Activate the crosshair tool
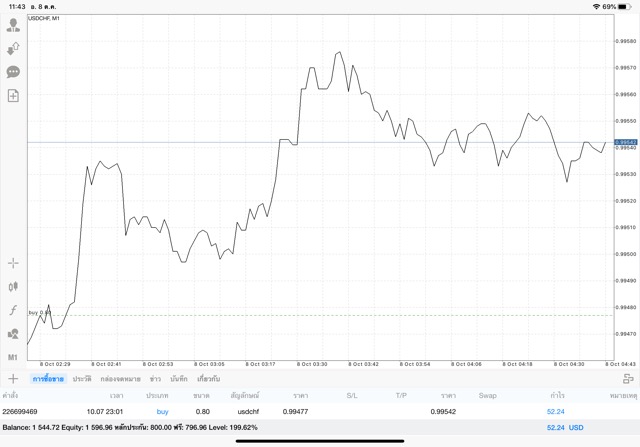The image size is (640, 447). [13, 263]
